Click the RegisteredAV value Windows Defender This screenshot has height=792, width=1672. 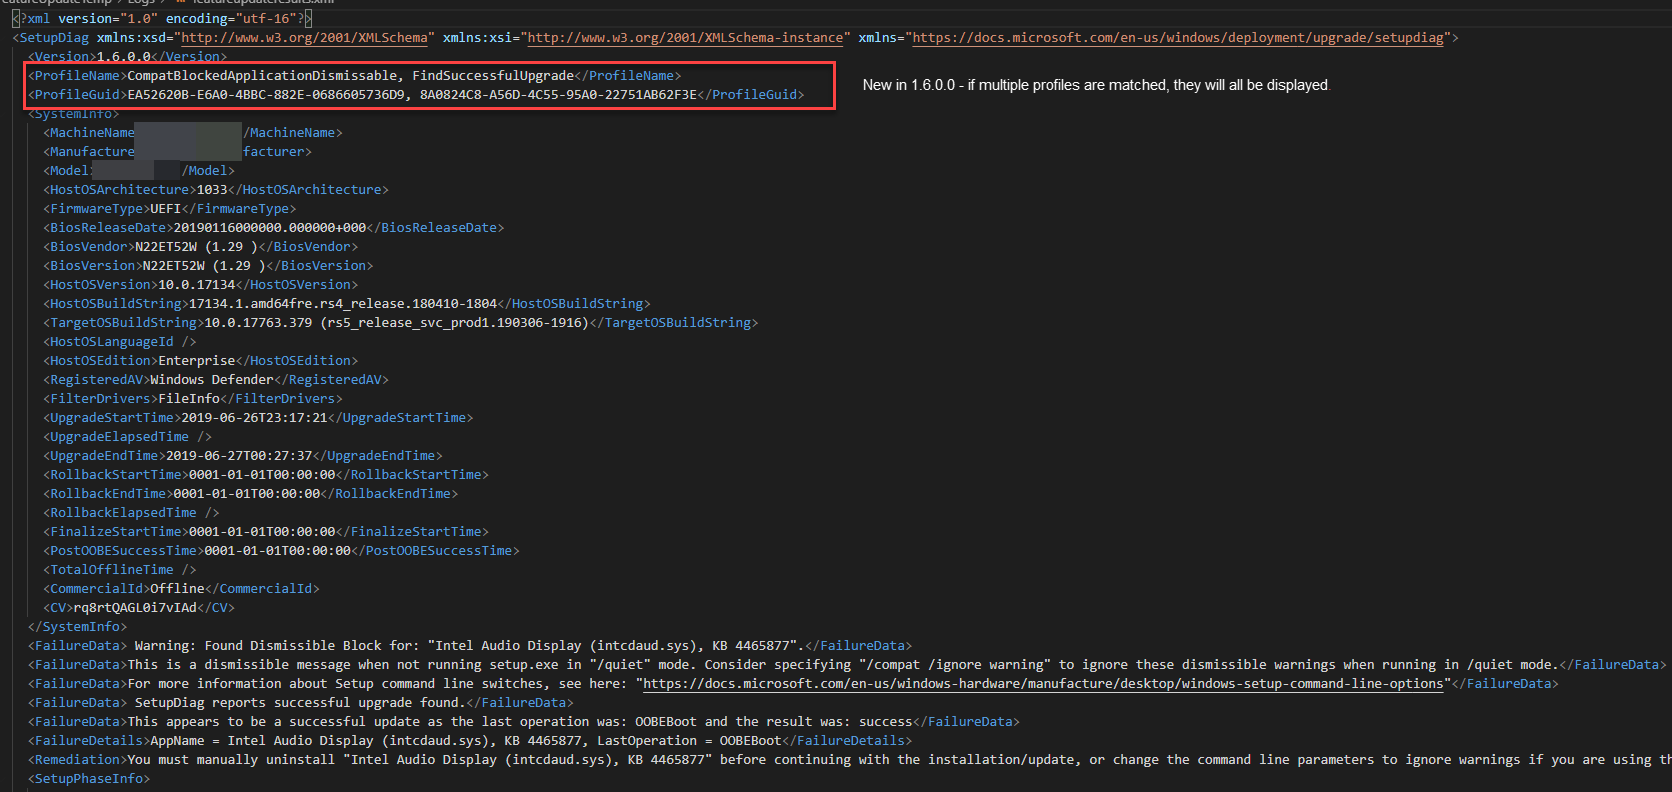[212, 379]
